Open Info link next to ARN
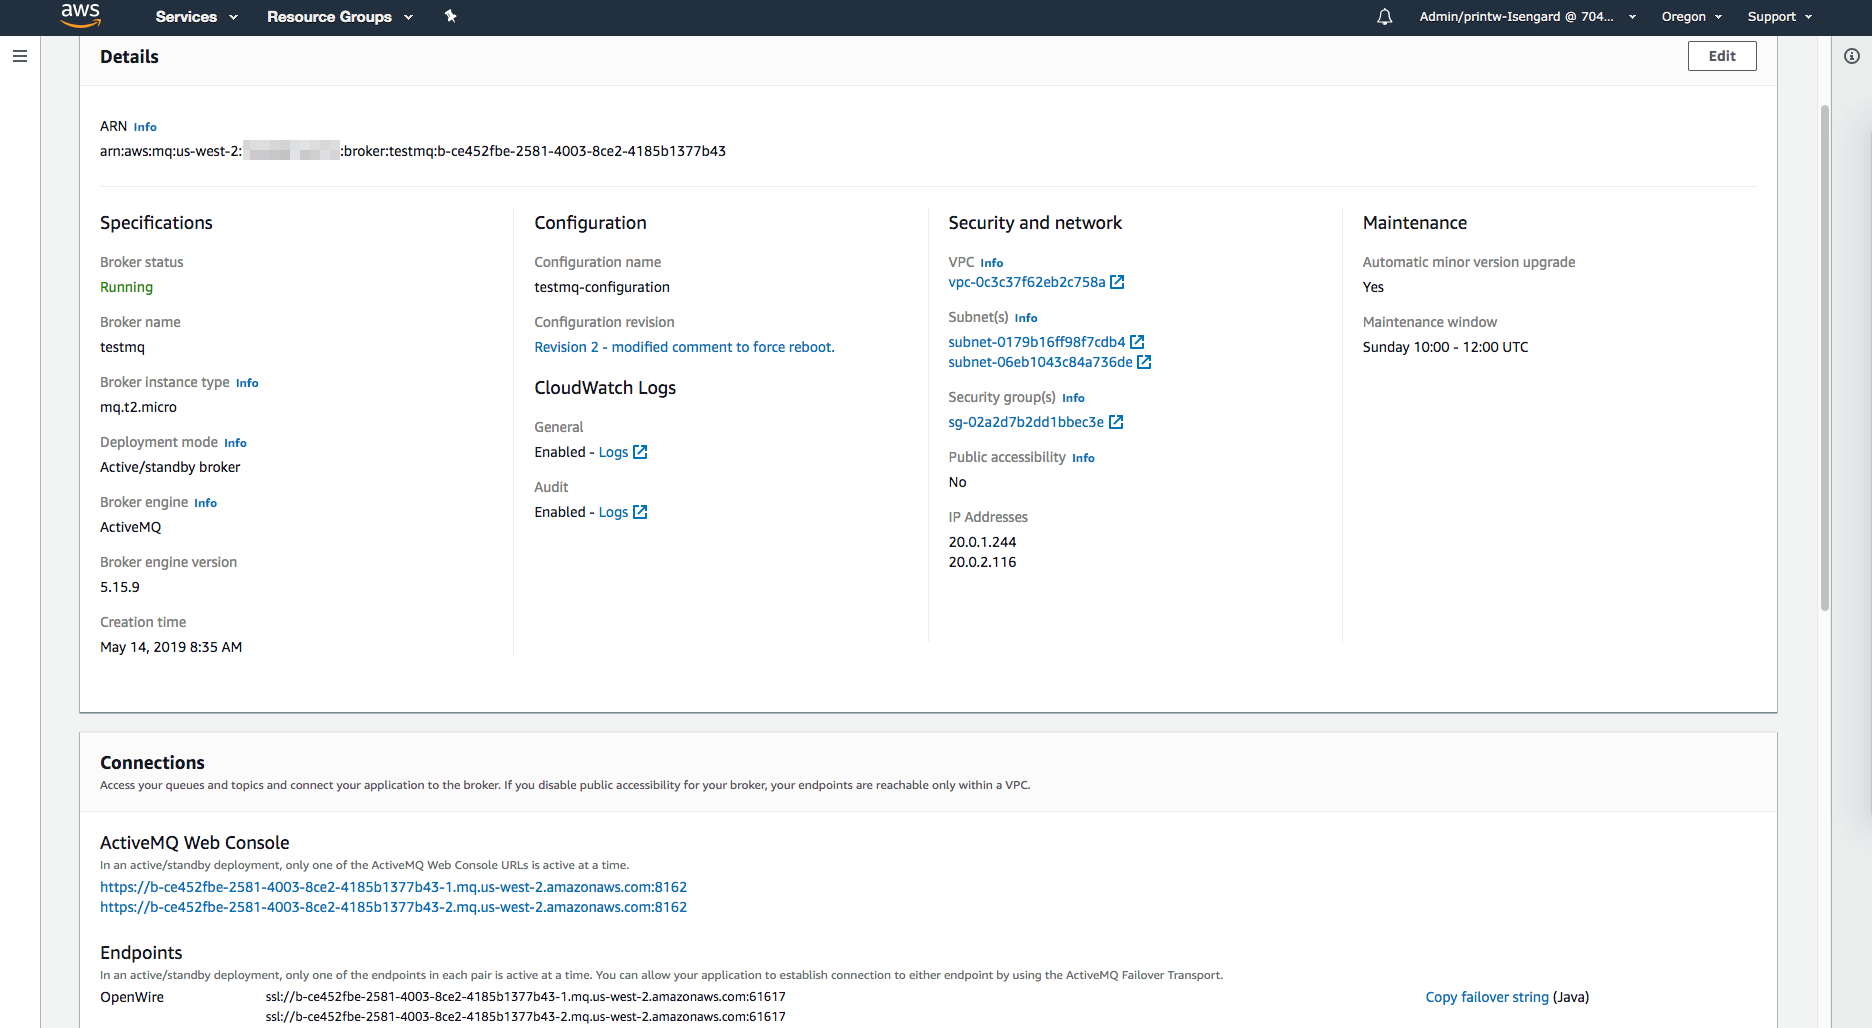1872x1028 pixels. 145,127
